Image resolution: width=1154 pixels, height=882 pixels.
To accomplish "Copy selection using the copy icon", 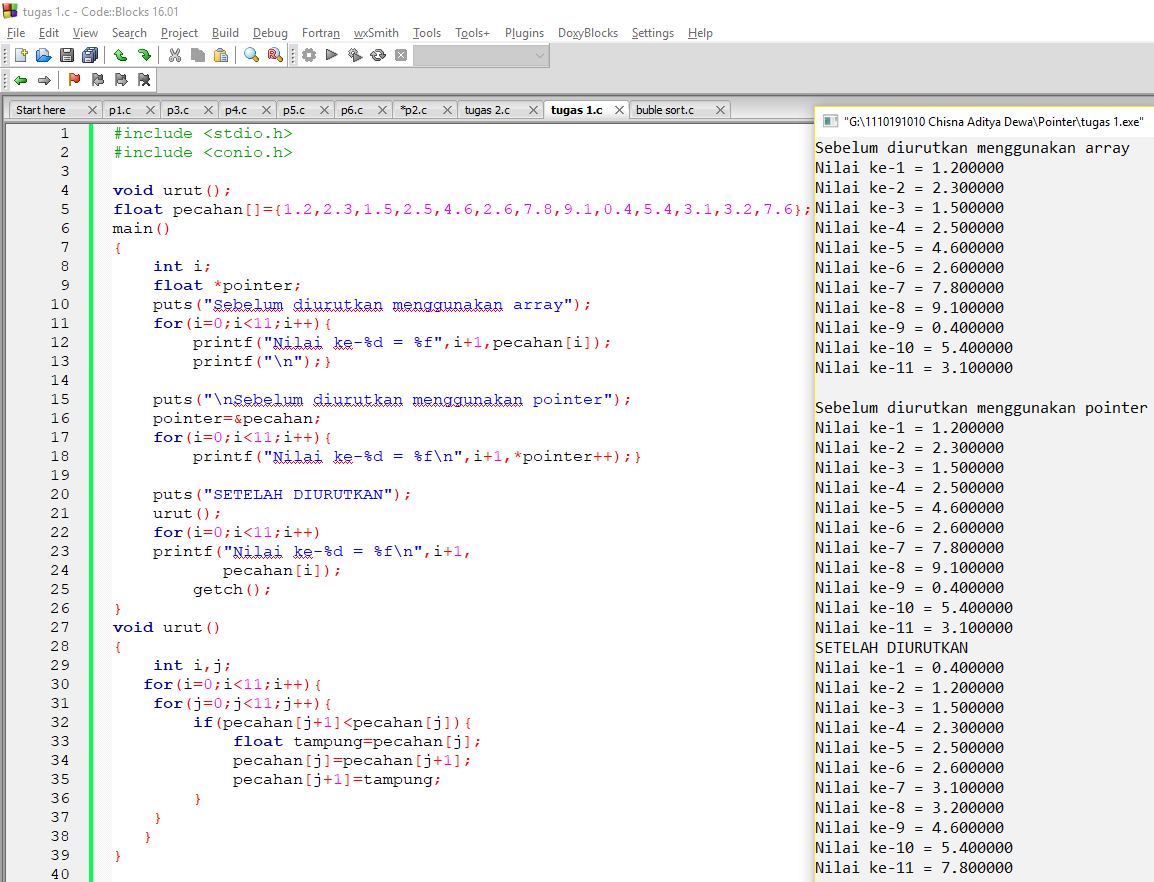I will click(197, 55).
